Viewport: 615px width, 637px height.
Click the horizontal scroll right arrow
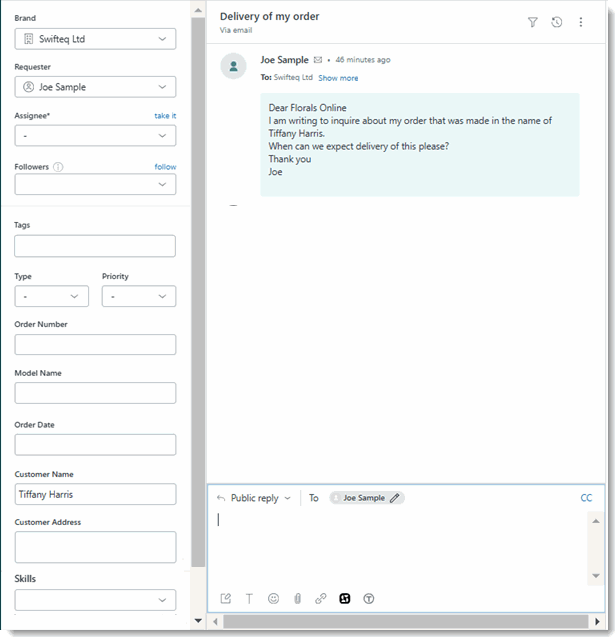(x=597, y=621)
